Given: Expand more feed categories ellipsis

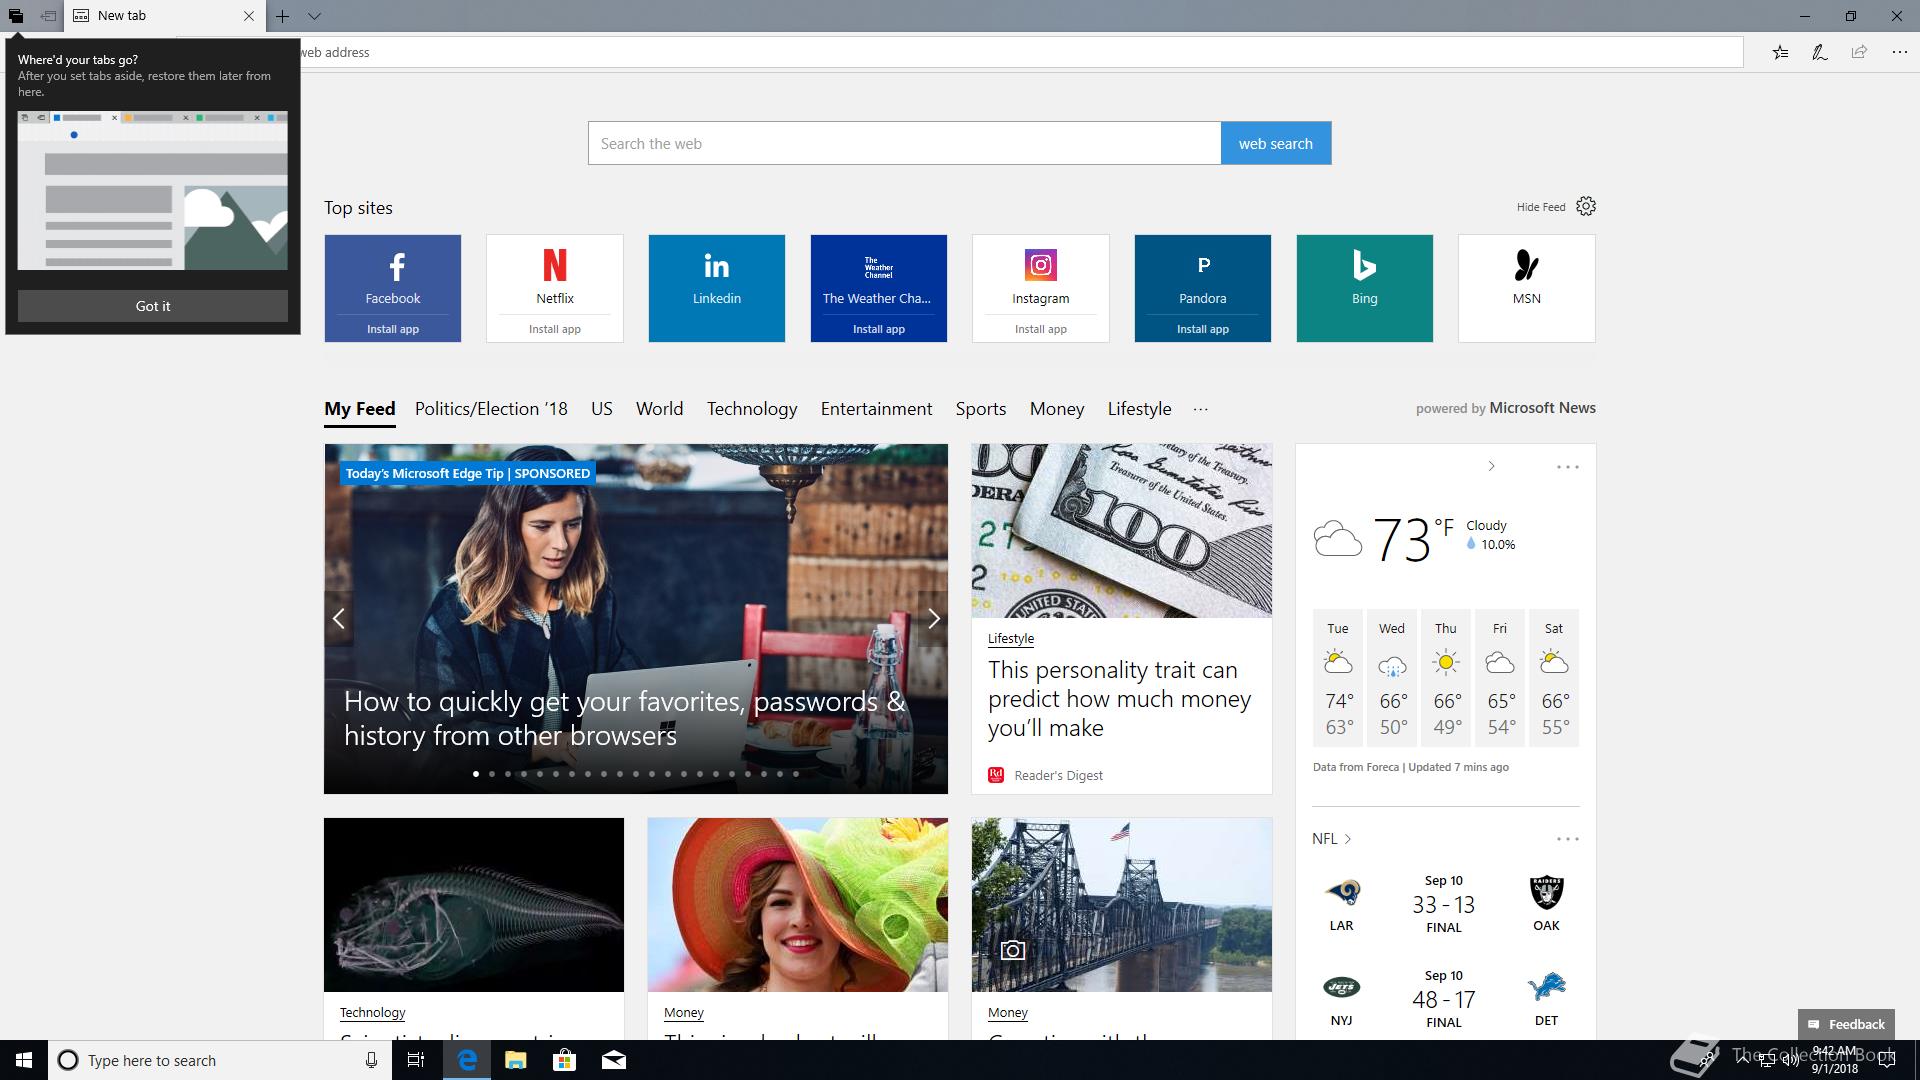Looking at the screenshot, I should pos(1201,409).
